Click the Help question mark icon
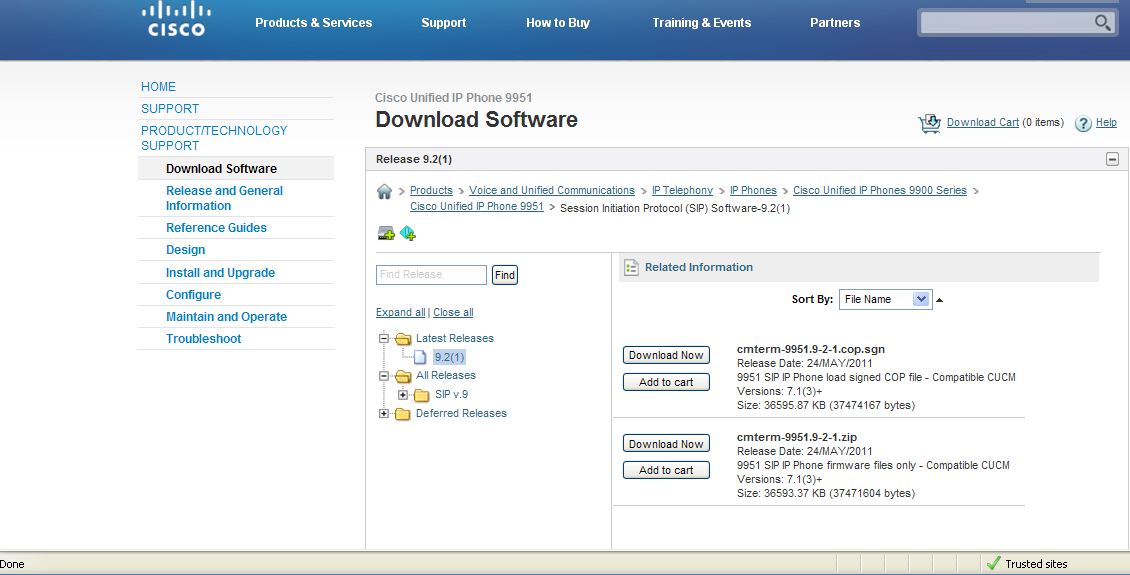This screenshot has width=1130, height=575. tap(1083, 123)
